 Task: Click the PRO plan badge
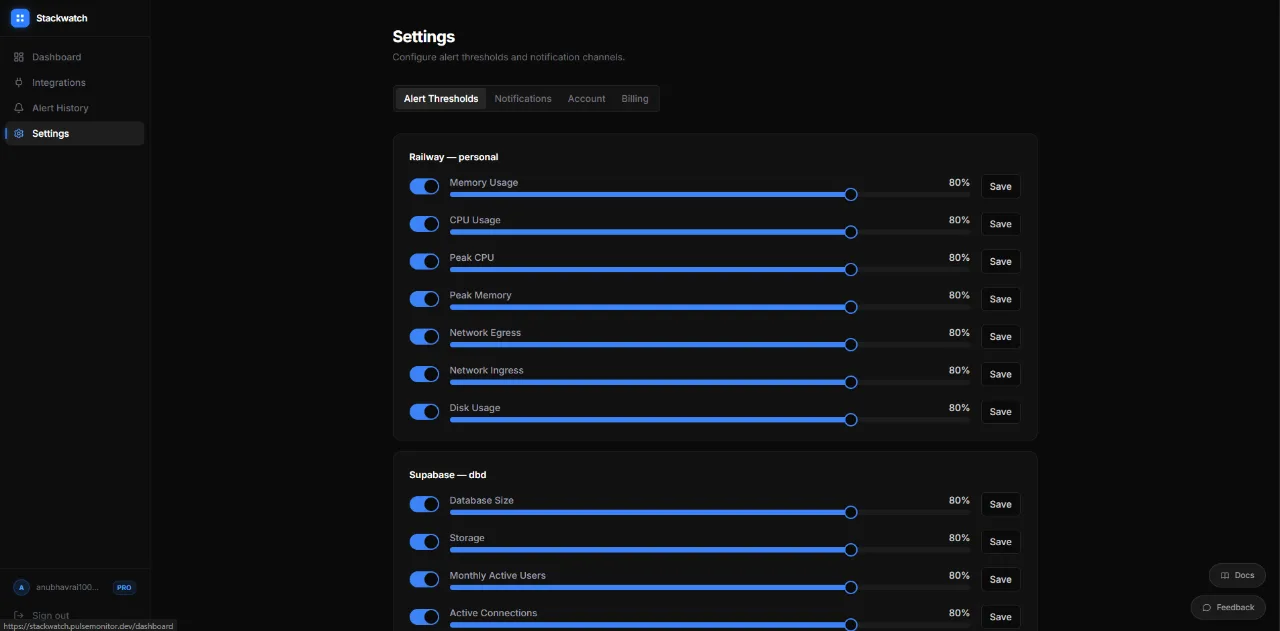tap(124, 588)
